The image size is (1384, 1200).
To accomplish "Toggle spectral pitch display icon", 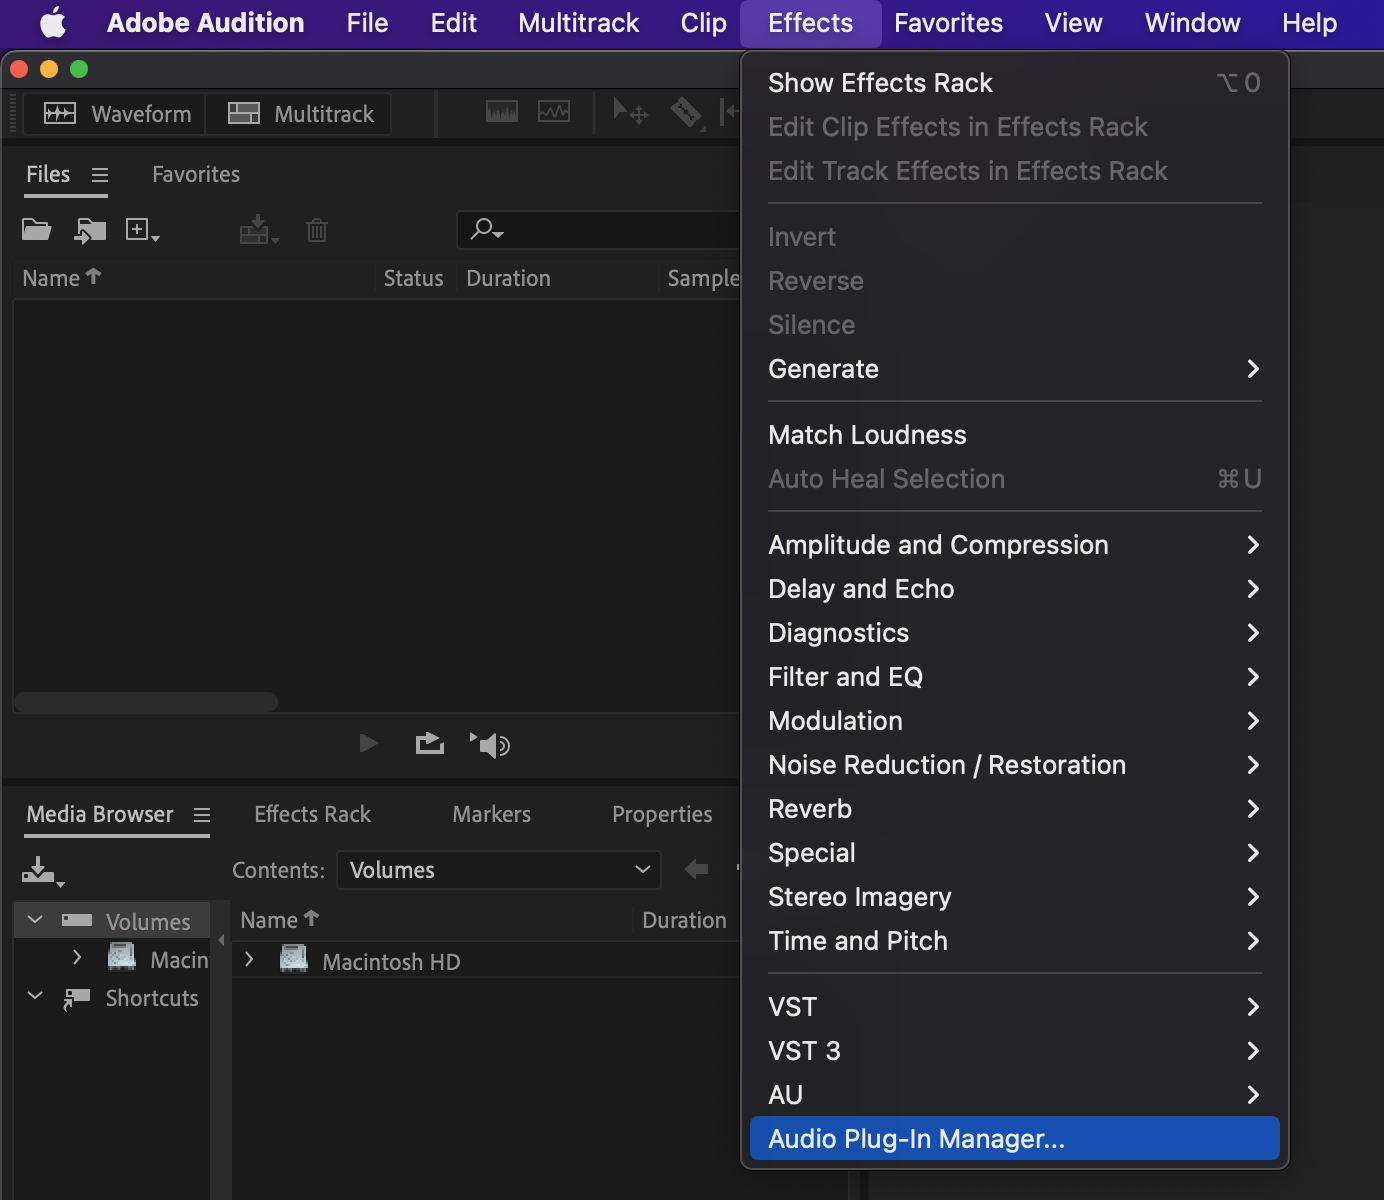I will [554, 112].
